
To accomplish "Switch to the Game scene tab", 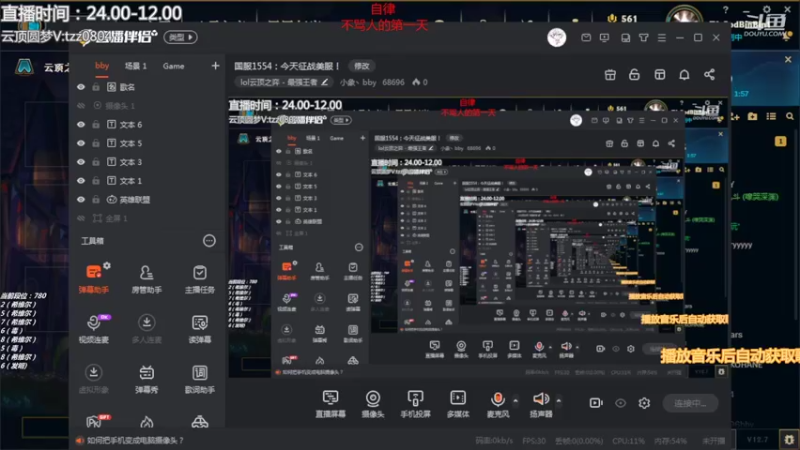I will [x=173, y=66].
